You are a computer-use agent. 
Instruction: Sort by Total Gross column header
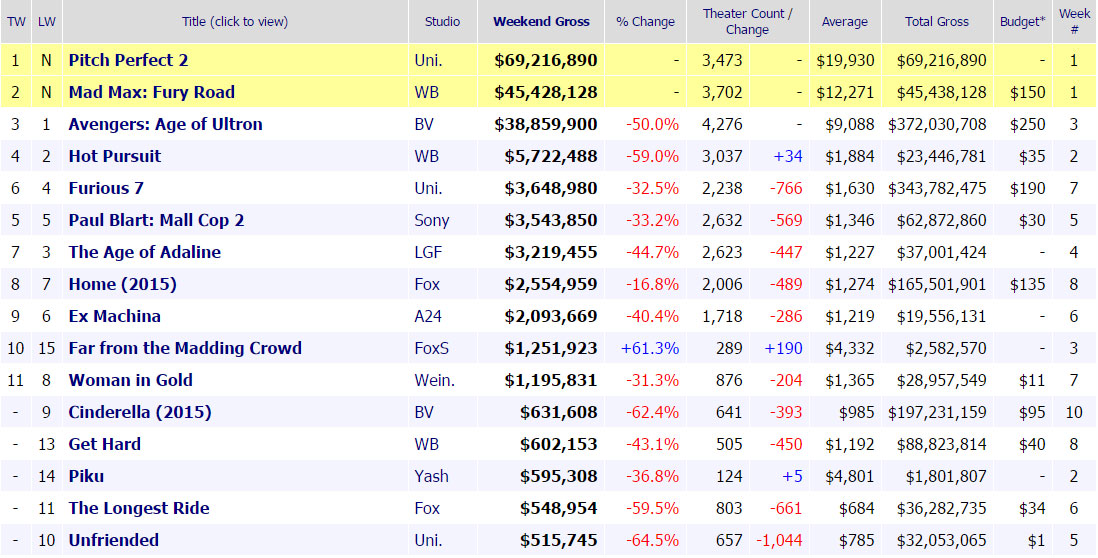click(937, 22)
